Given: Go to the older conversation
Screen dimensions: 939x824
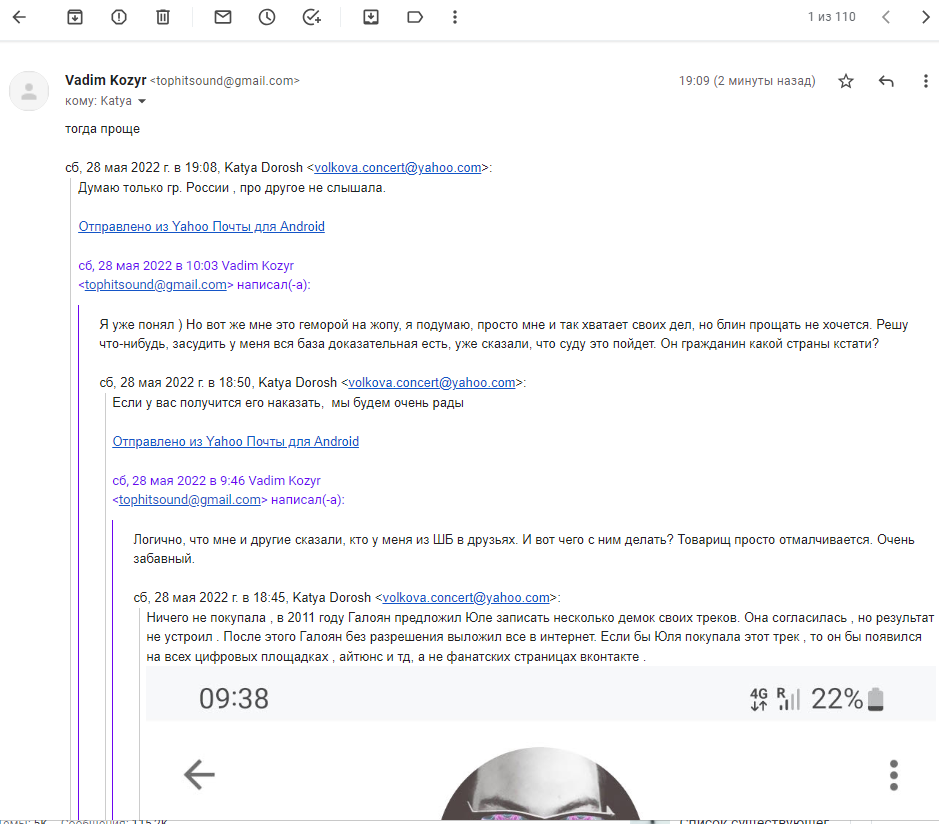Looking at the screenshot, I should [x=926, y=17].
